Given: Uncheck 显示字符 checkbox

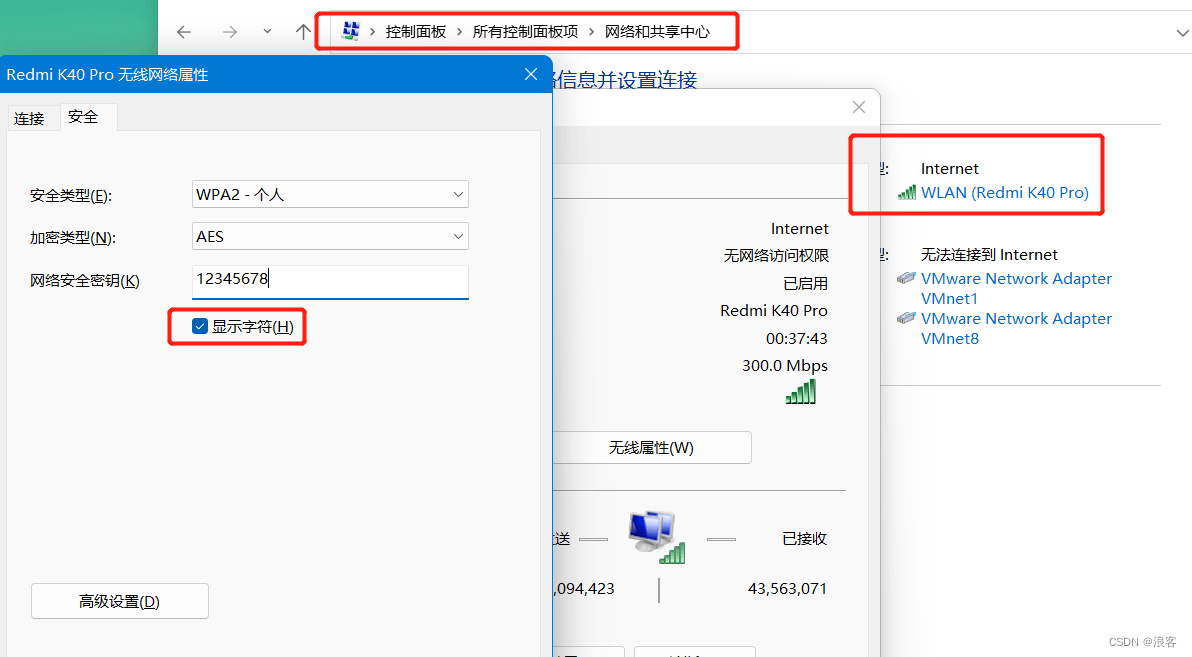Looking at the screenshot, I should 200,326.
